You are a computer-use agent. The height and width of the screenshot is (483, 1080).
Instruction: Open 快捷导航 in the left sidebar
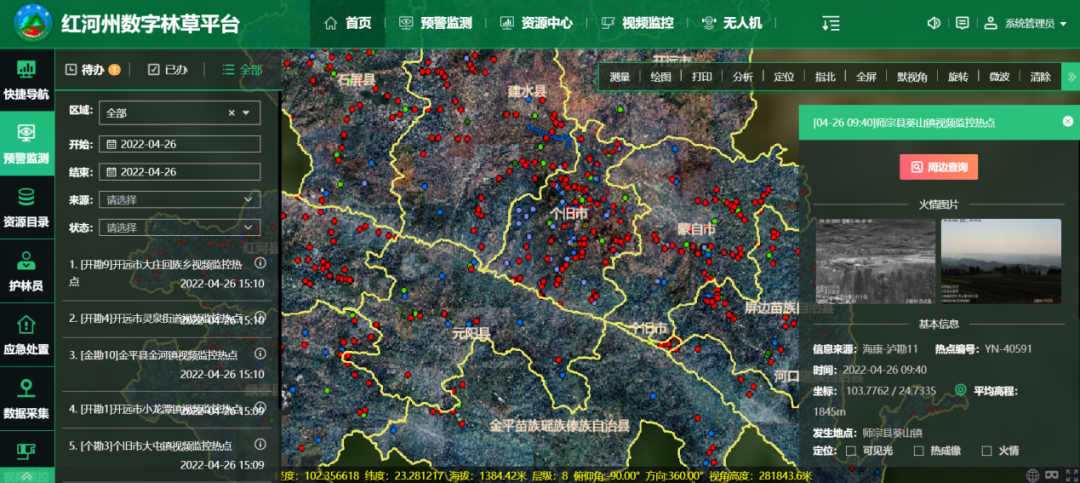click(x=26, y=79)
